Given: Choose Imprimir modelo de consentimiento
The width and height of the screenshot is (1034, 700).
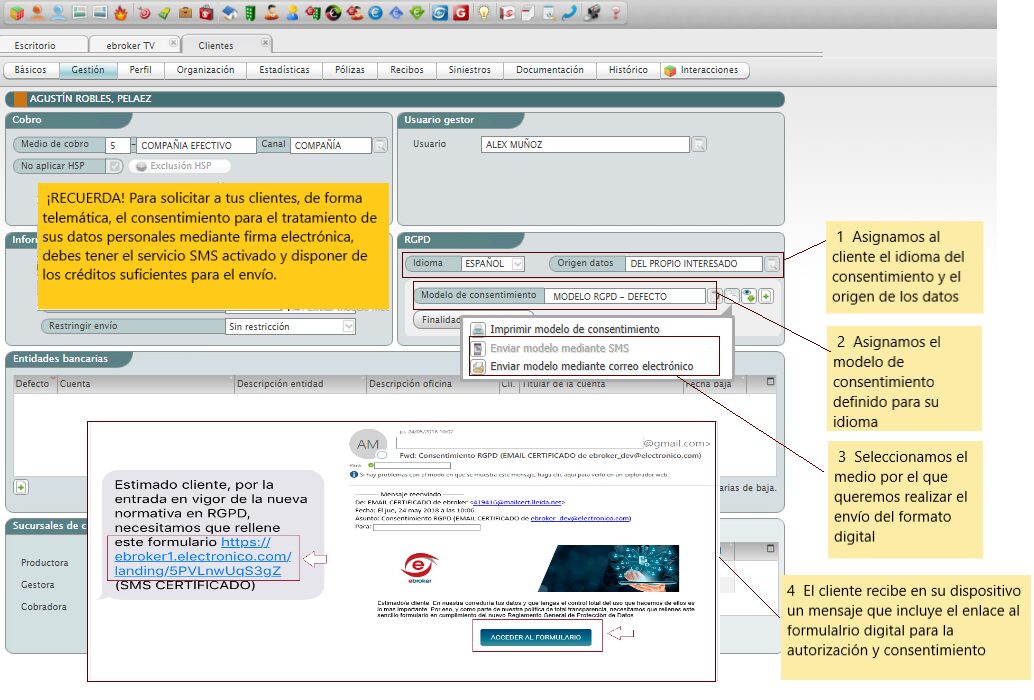Looking at the screenshot, I should (x=574, y=329).
